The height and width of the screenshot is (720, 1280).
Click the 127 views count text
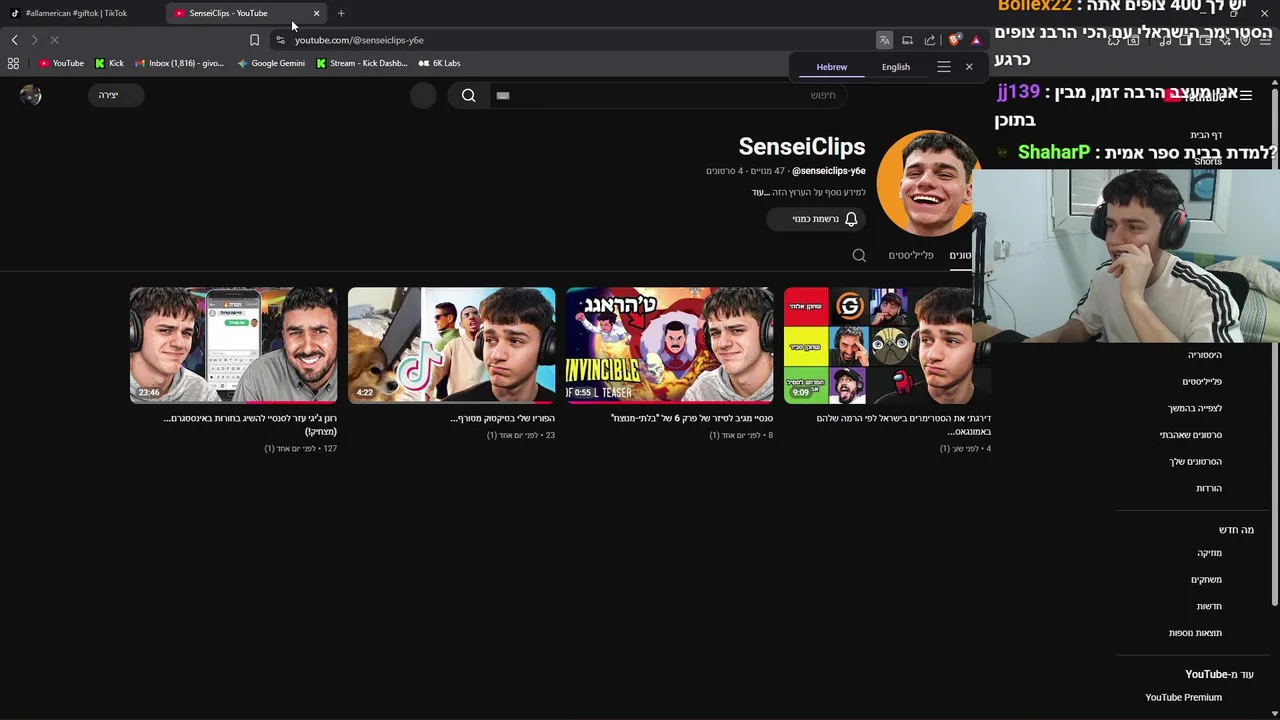(330, 448)
